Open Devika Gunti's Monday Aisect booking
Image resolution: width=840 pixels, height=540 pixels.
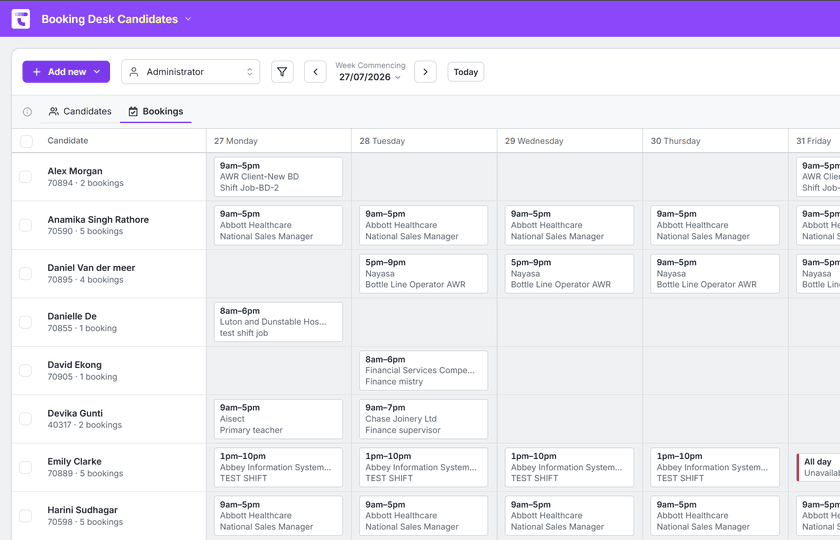point(278,418)
